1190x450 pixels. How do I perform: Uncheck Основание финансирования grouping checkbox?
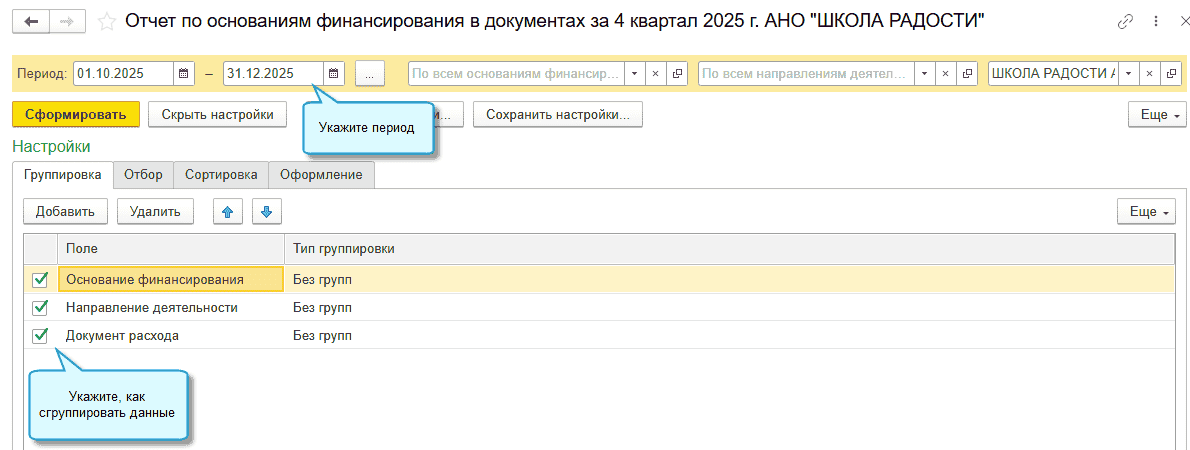[41, 280]
